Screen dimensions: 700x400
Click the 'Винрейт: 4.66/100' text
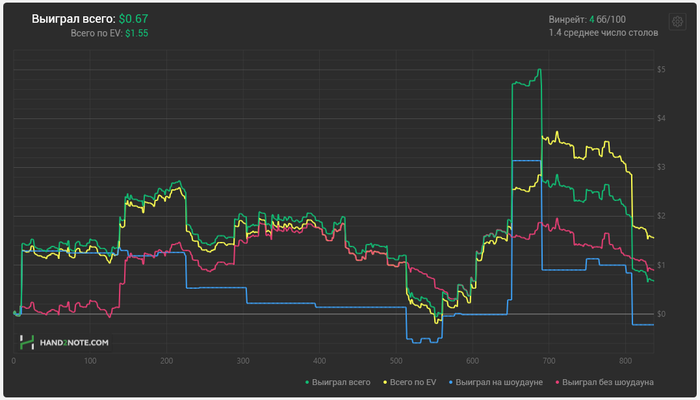587,20
